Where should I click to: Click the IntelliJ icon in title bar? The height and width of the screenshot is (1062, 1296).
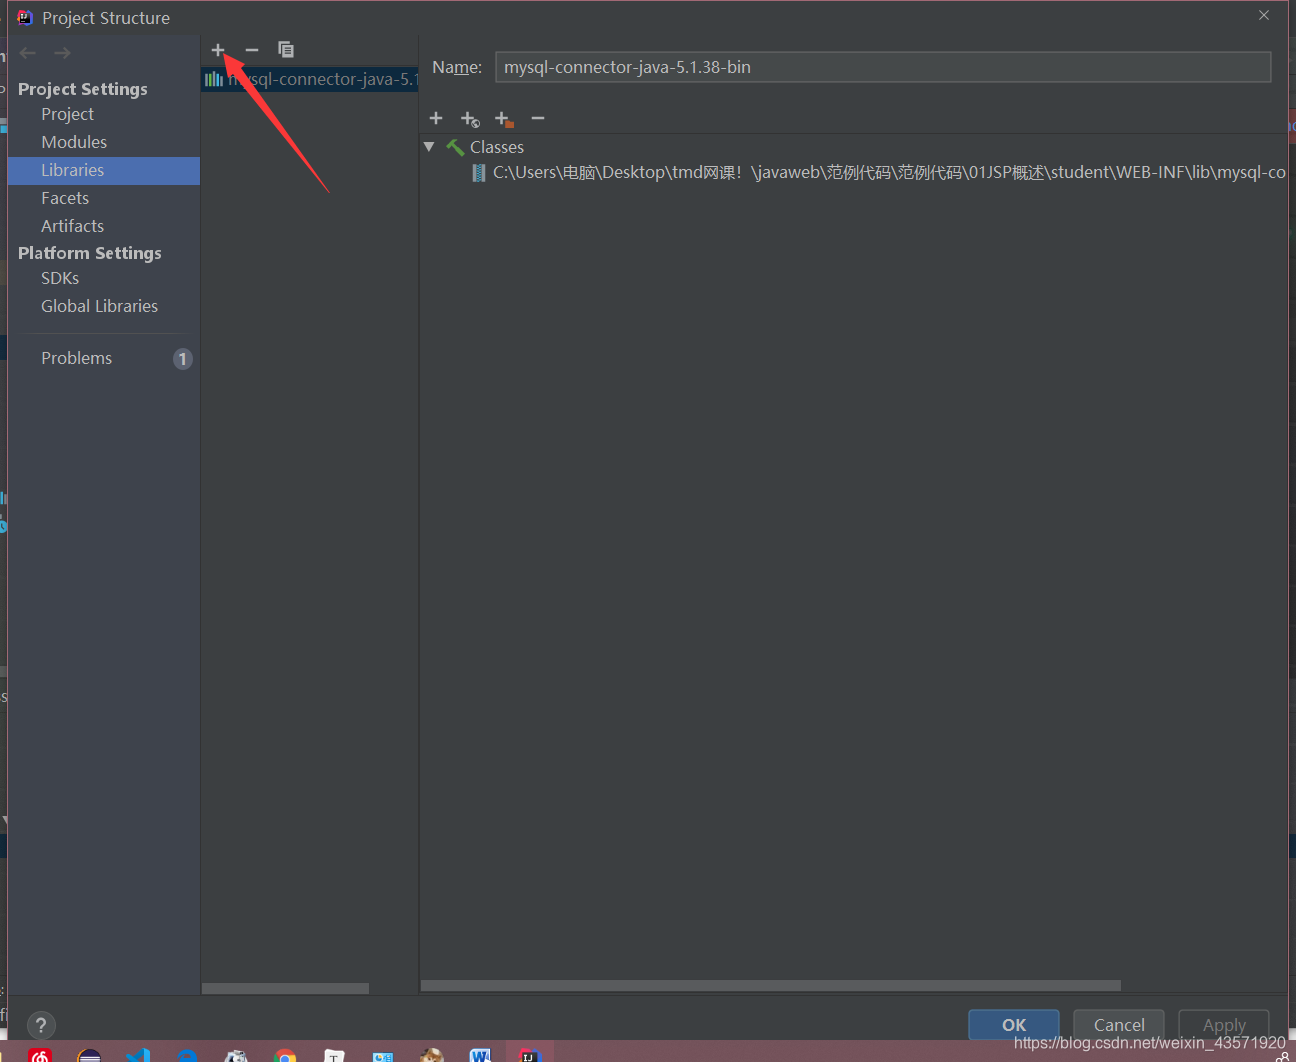(25, 18)
